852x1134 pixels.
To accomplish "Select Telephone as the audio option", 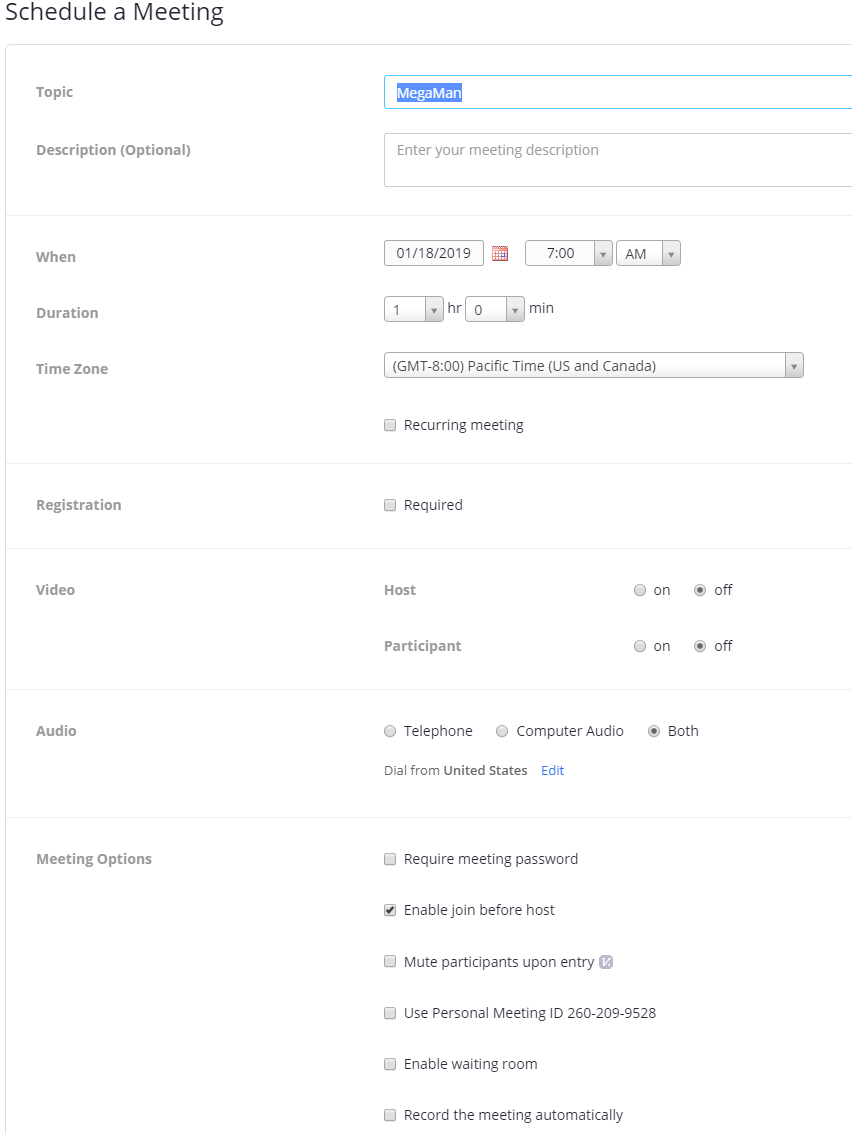I will click(390, 731).
